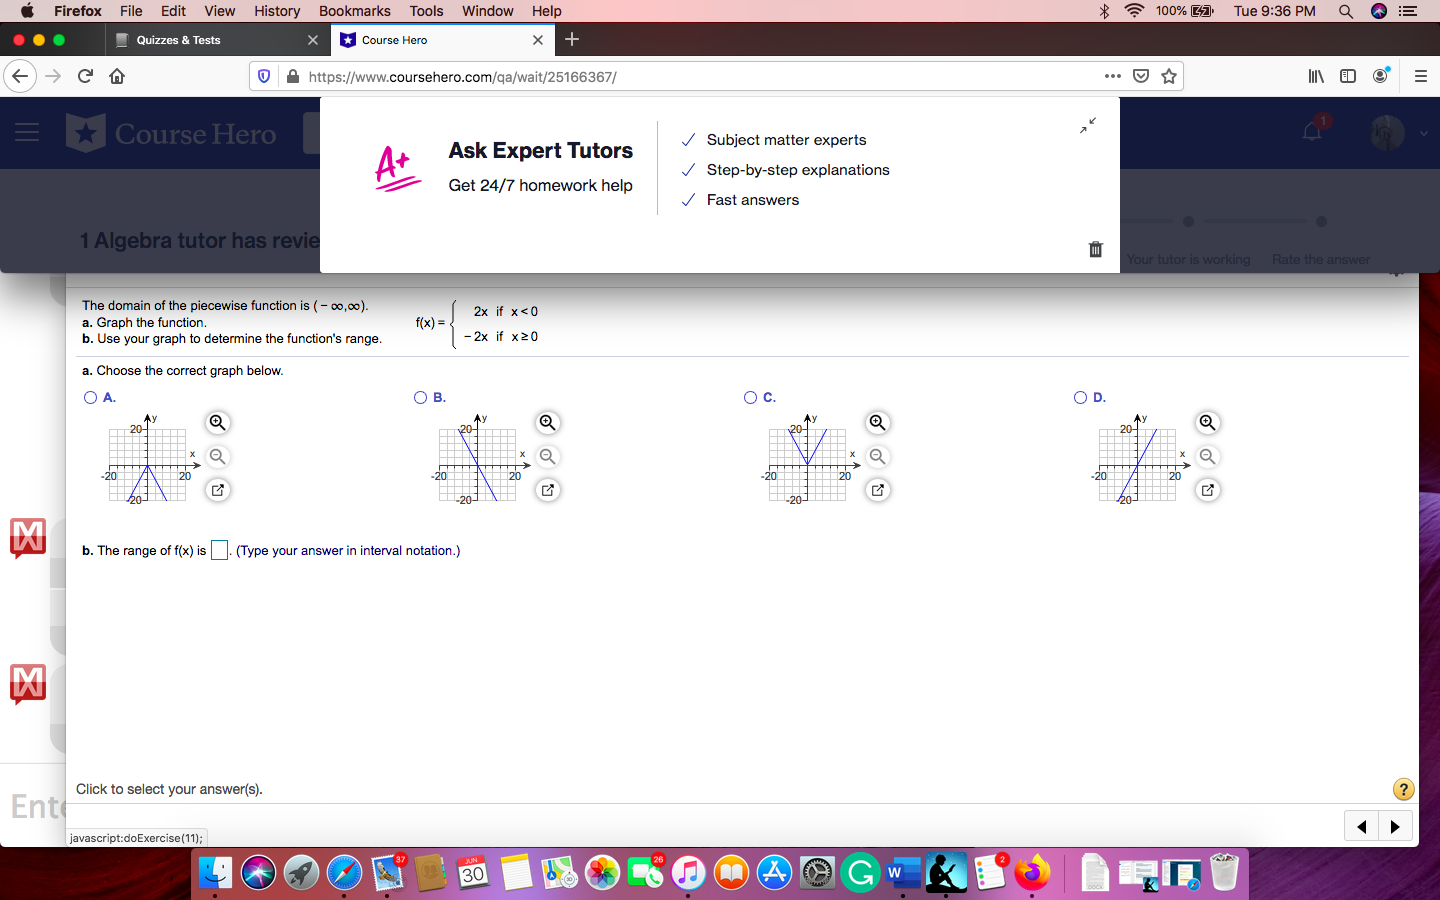This screenshot has height=900, width=1440.
Task: Open Course Hero notifications bell
Action: click(x=1312, y=132)
